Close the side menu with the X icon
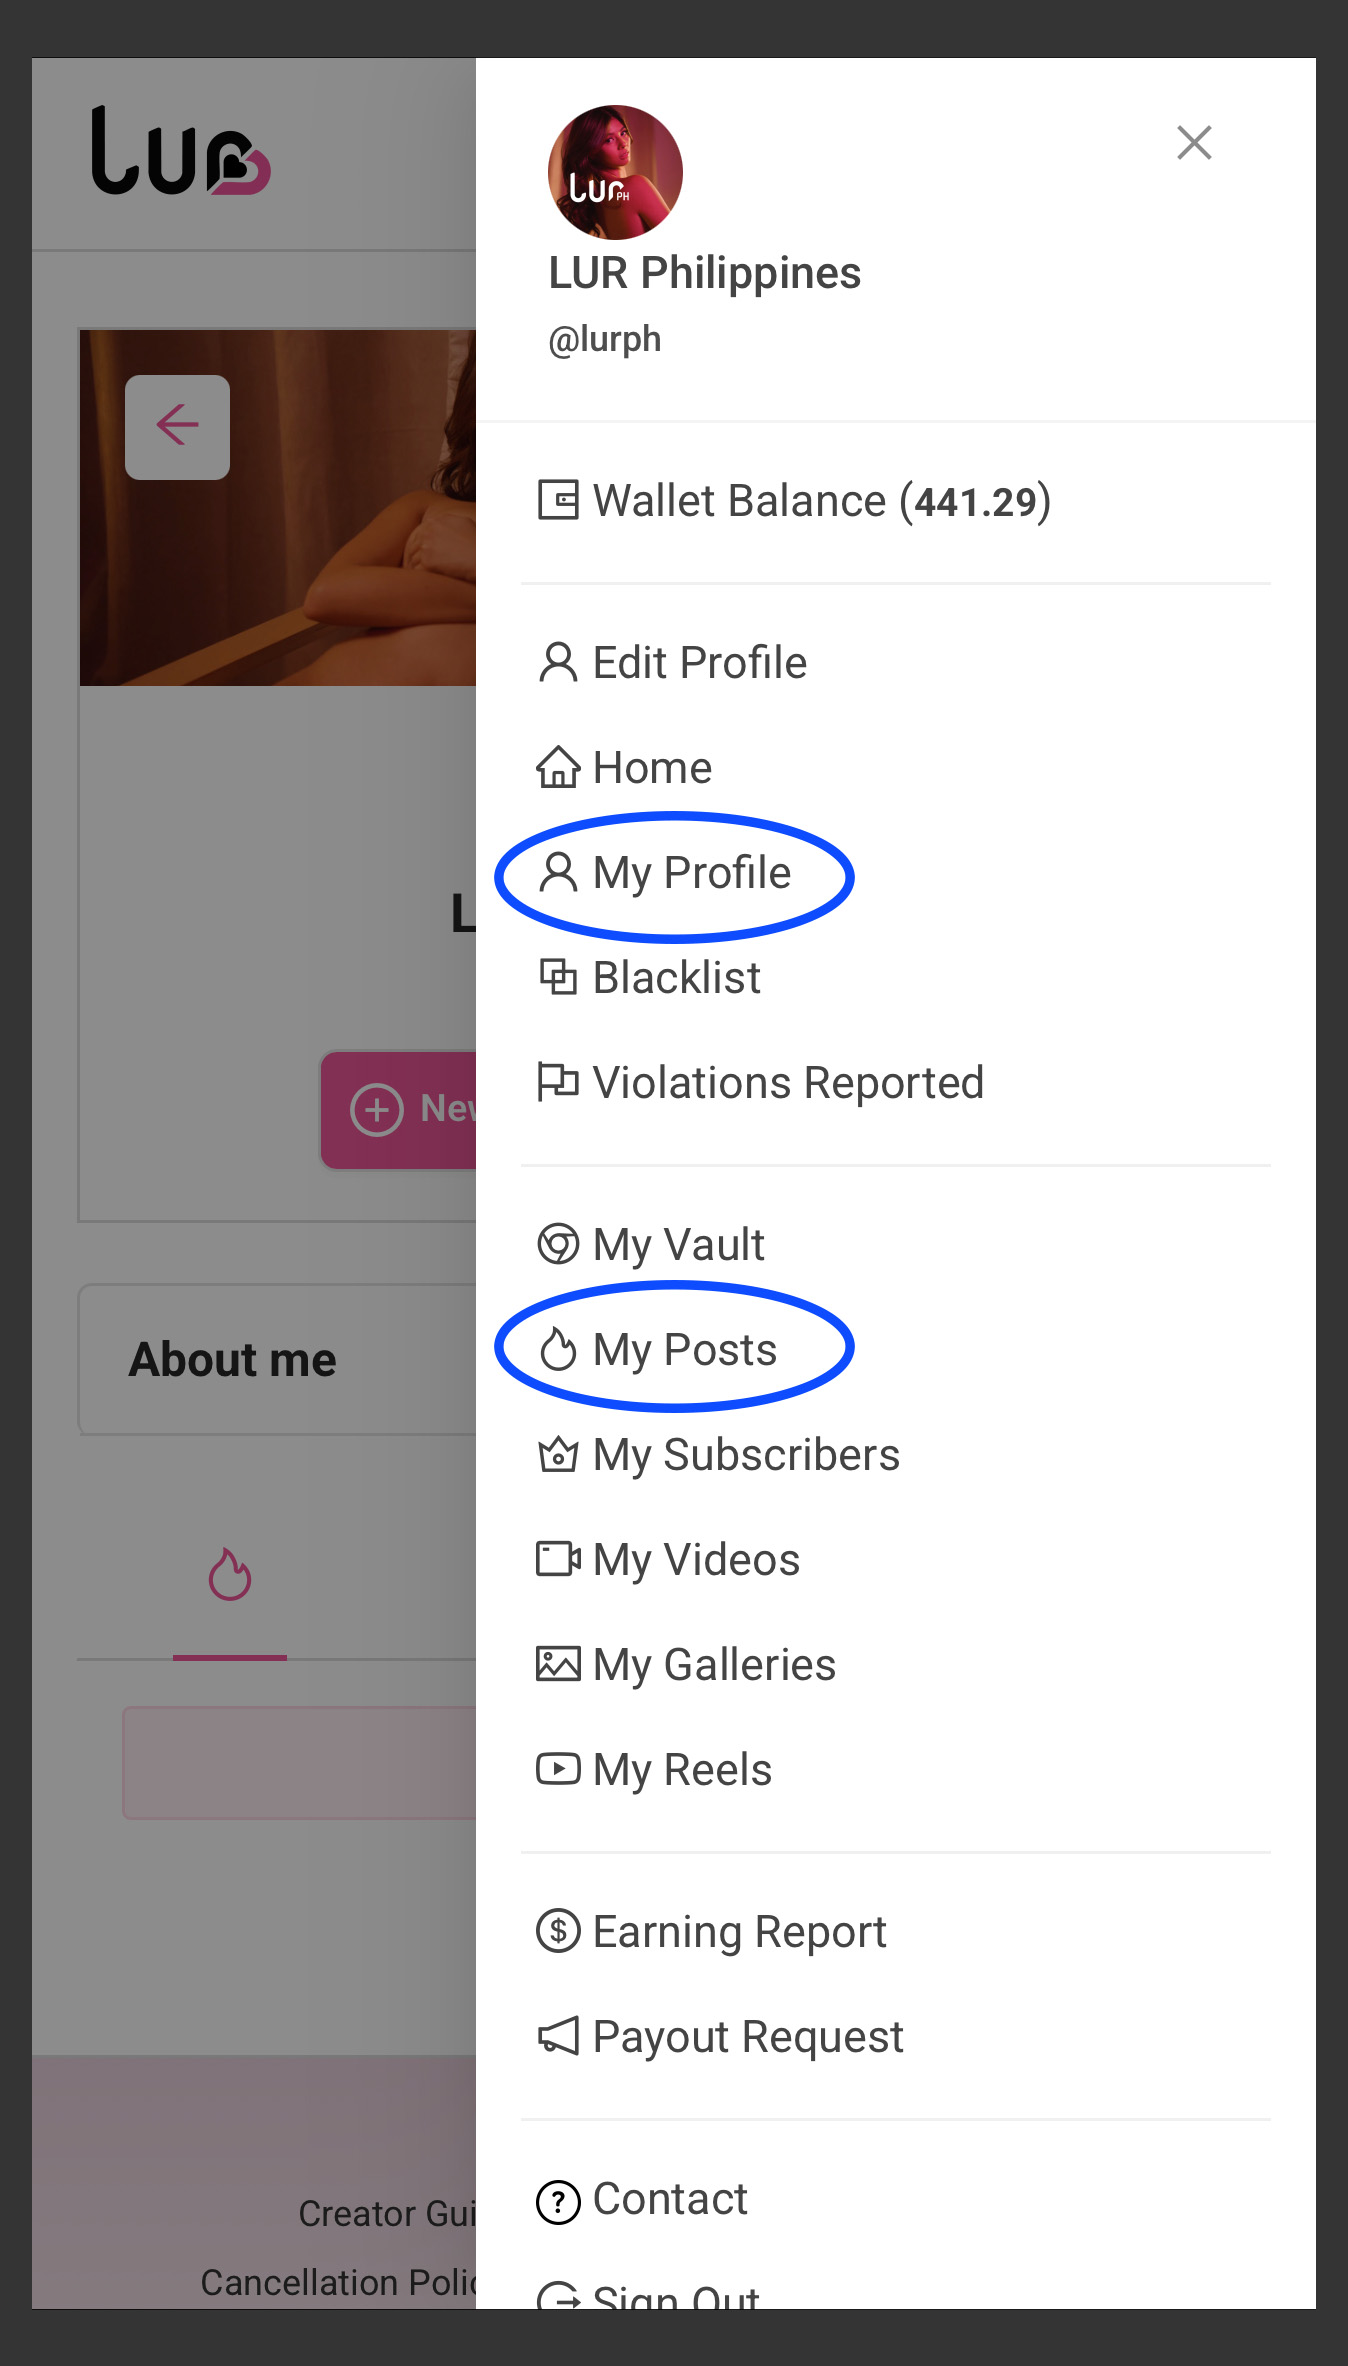 [x=1194, y=143]
